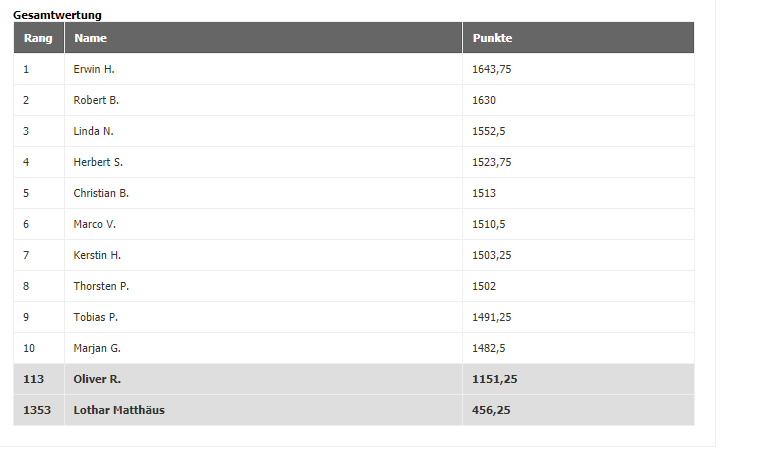Select the Thorsten P. row
Viewport: 769px width, 462px height.
[x=354, y=286]
